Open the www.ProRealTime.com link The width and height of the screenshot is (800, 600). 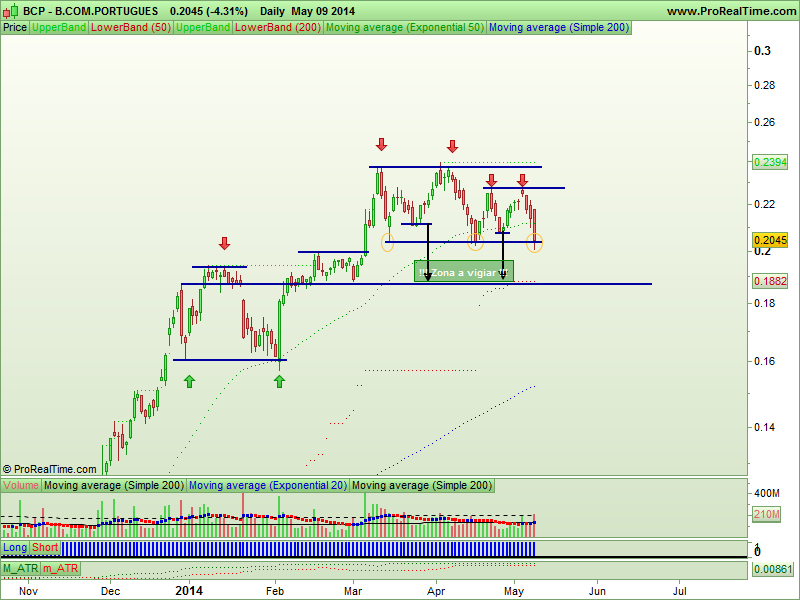(731, 11)
